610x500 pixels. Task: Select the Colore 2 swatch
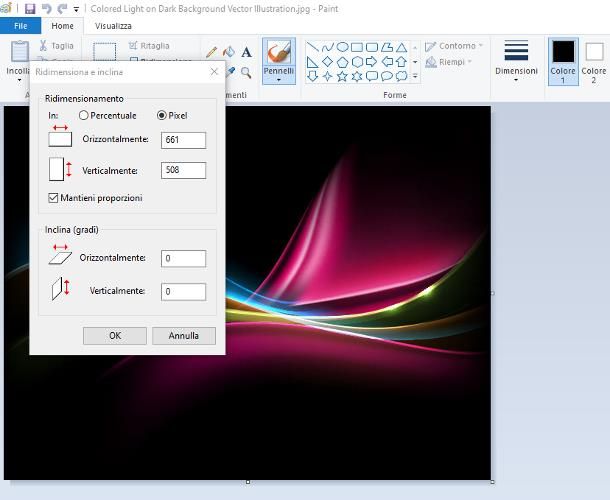tap(594, 61)
